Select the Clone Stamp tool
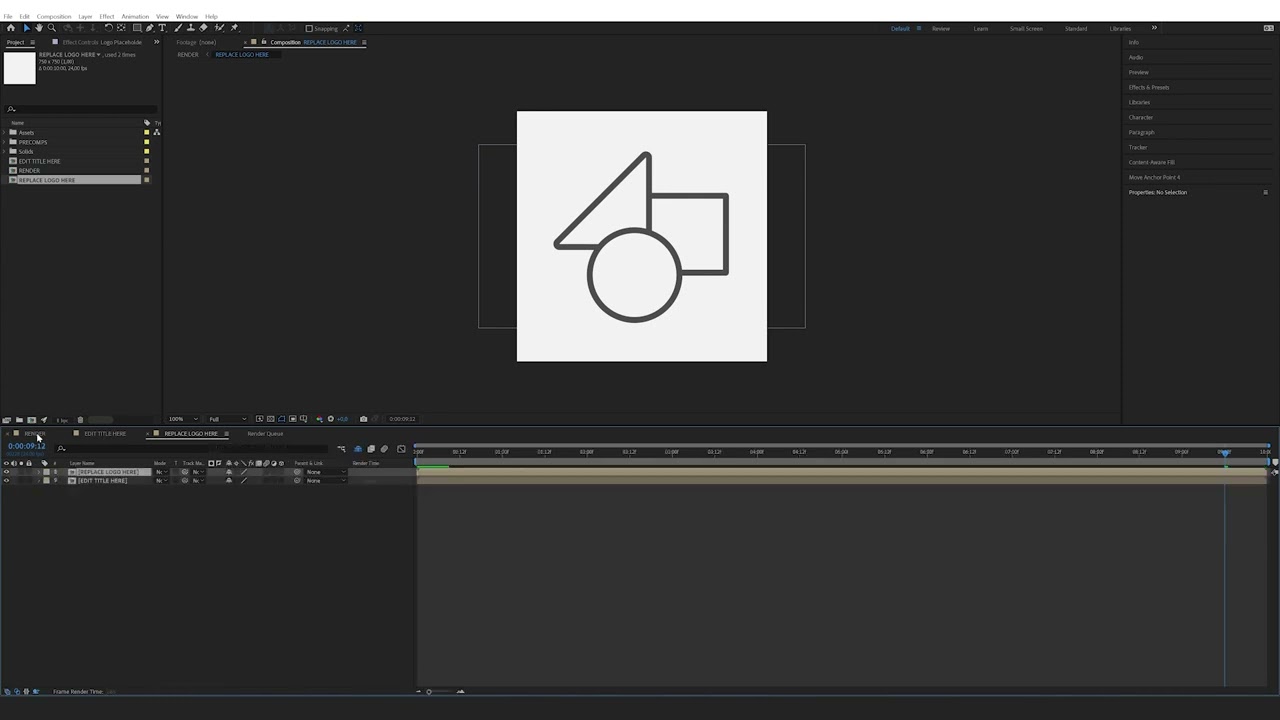Screen dimensions: 1280x720 191,28
